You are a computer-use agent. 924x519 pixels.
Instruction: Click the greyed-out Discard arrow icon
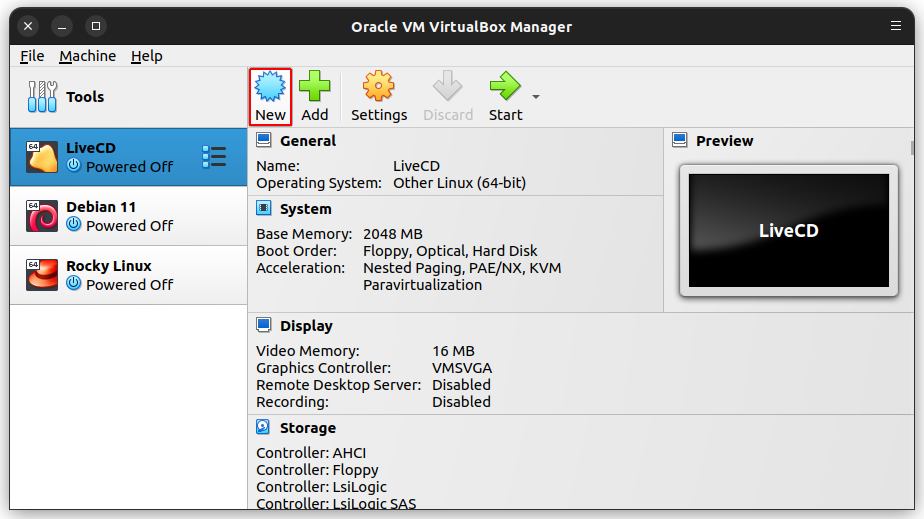pos(447,87)
